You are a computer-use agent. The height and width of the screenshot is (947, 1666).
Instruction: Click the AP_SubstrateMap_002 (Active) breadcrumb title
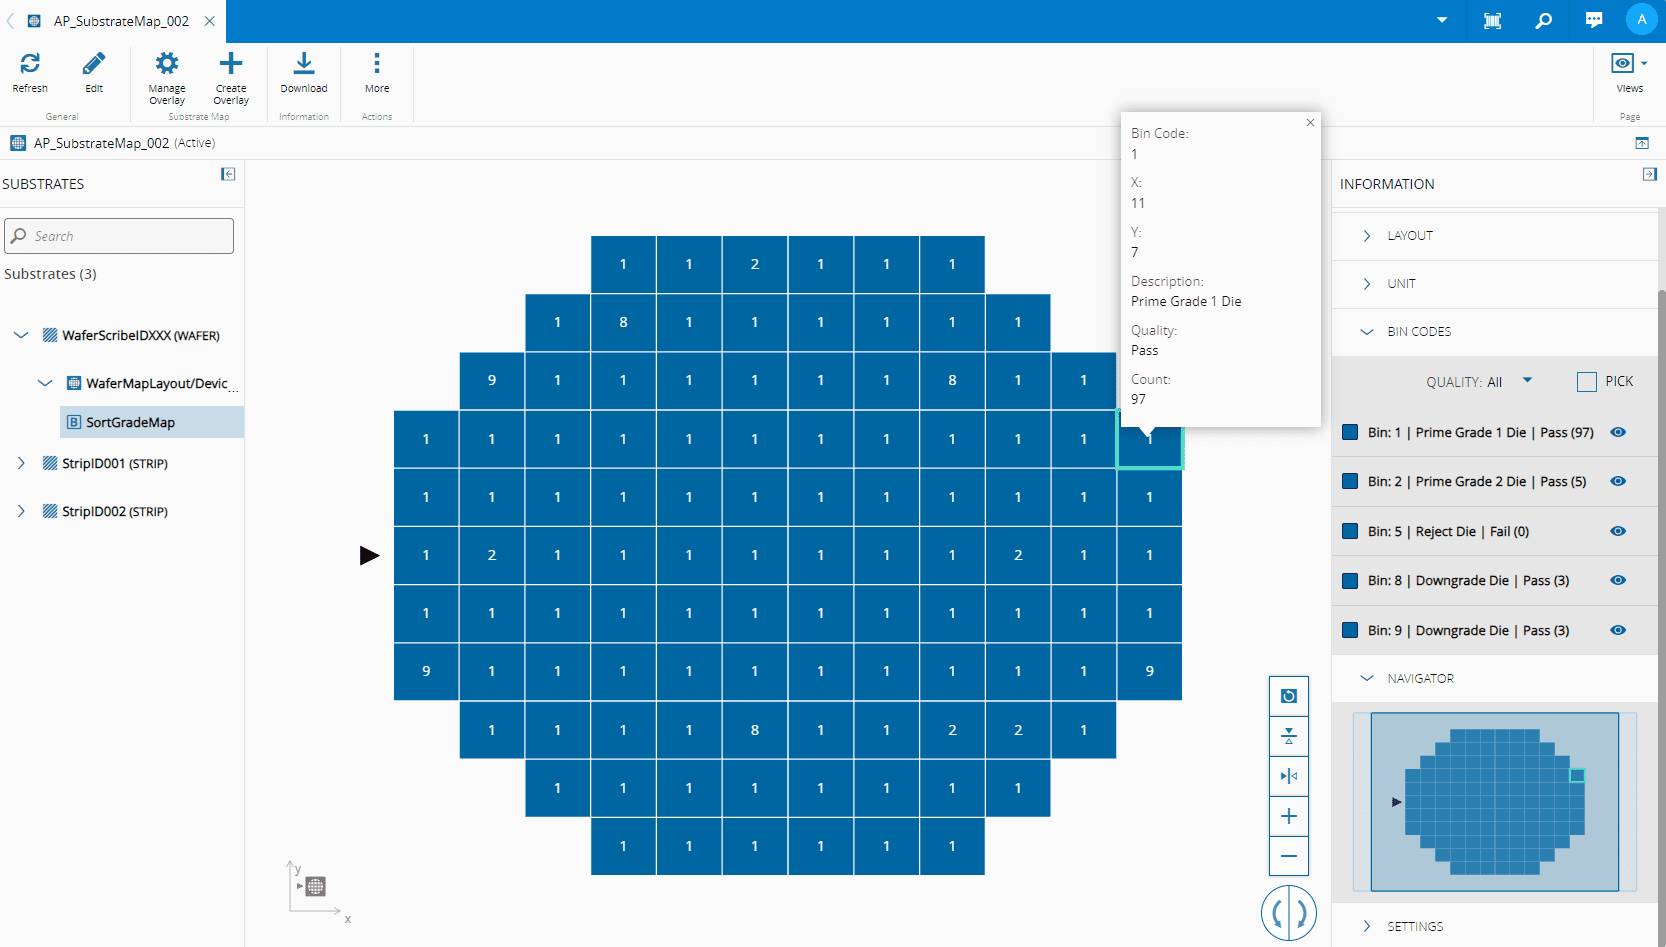pyautogui.click(x=124, y=143)
